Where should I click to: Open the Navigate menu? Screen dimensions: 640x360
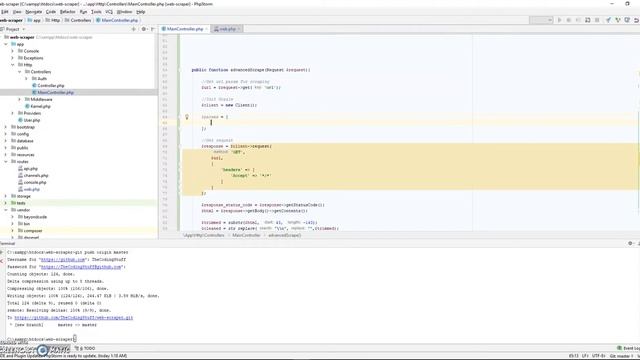(33, 12)
